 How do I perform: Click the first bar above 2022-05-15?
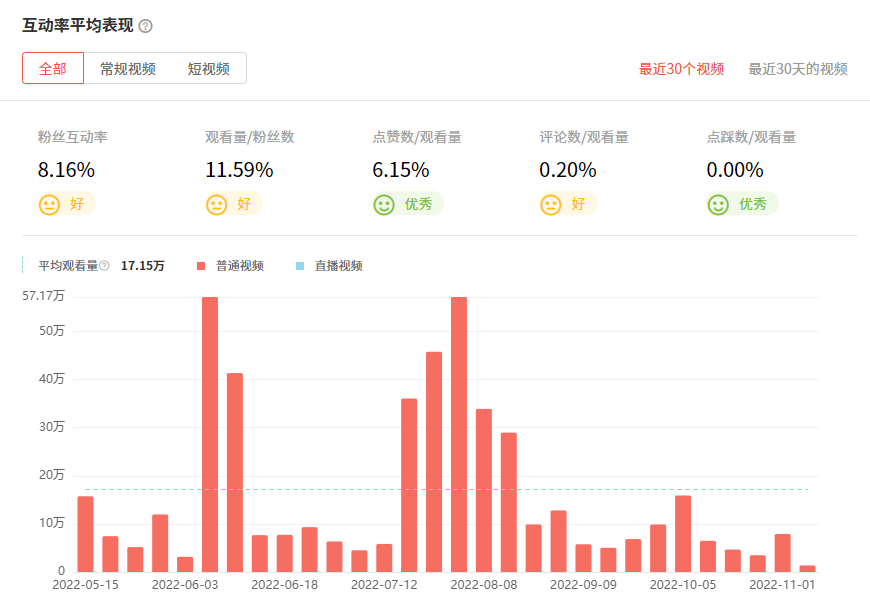click(85, 534)
